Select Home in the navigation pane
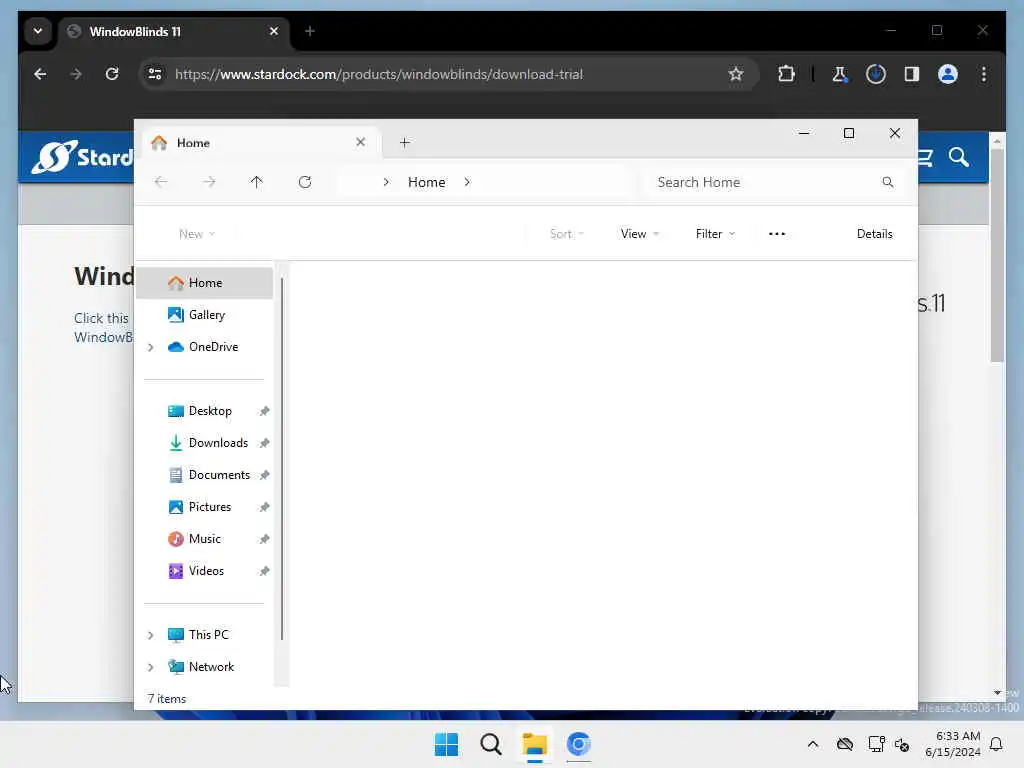Viewport: 1024px width, 768px height. click(205, 283)
